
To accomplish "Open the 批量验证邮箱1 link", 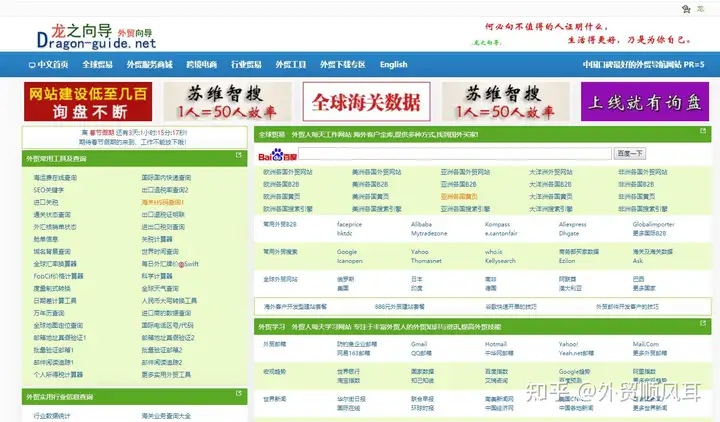I will coord(53,350).
